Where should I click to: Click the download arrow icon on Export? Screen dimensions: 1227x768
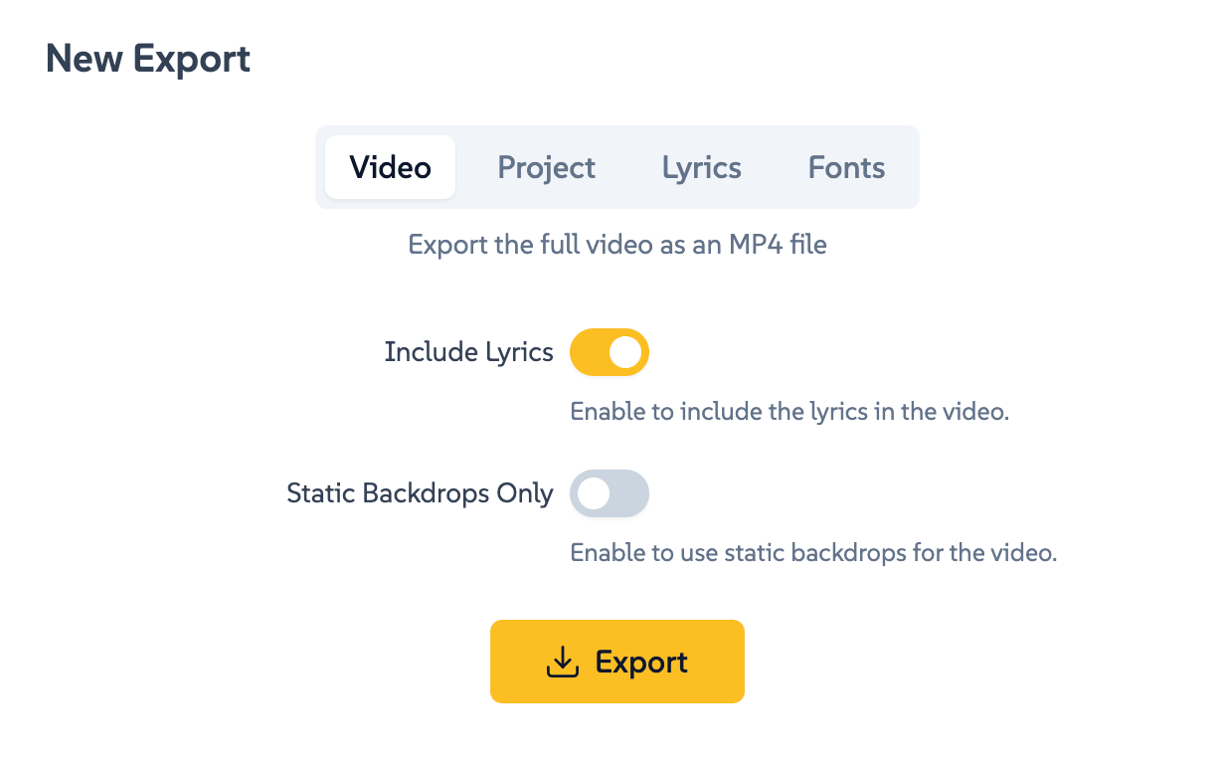(563, 662)
